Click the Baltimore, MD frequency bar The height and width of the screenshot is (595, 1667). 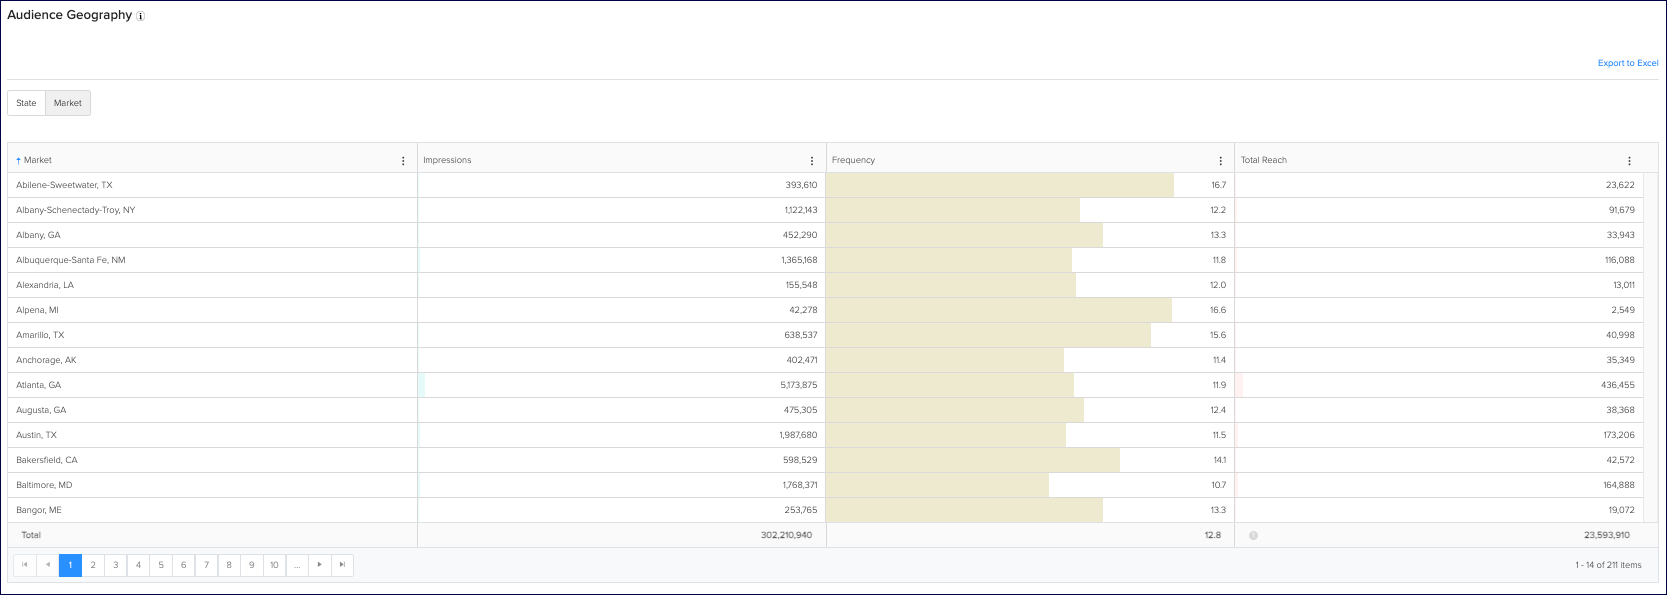tap(938, 485)
